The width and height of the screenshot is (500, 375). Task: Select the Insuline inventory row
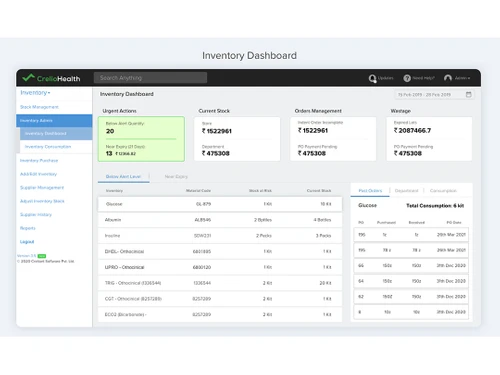point(220,236)
